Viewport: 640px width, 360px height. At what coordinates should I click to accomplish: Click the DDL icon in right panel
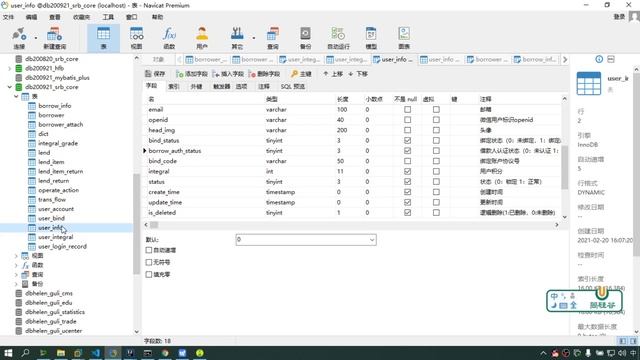click(x=611, y=59)
